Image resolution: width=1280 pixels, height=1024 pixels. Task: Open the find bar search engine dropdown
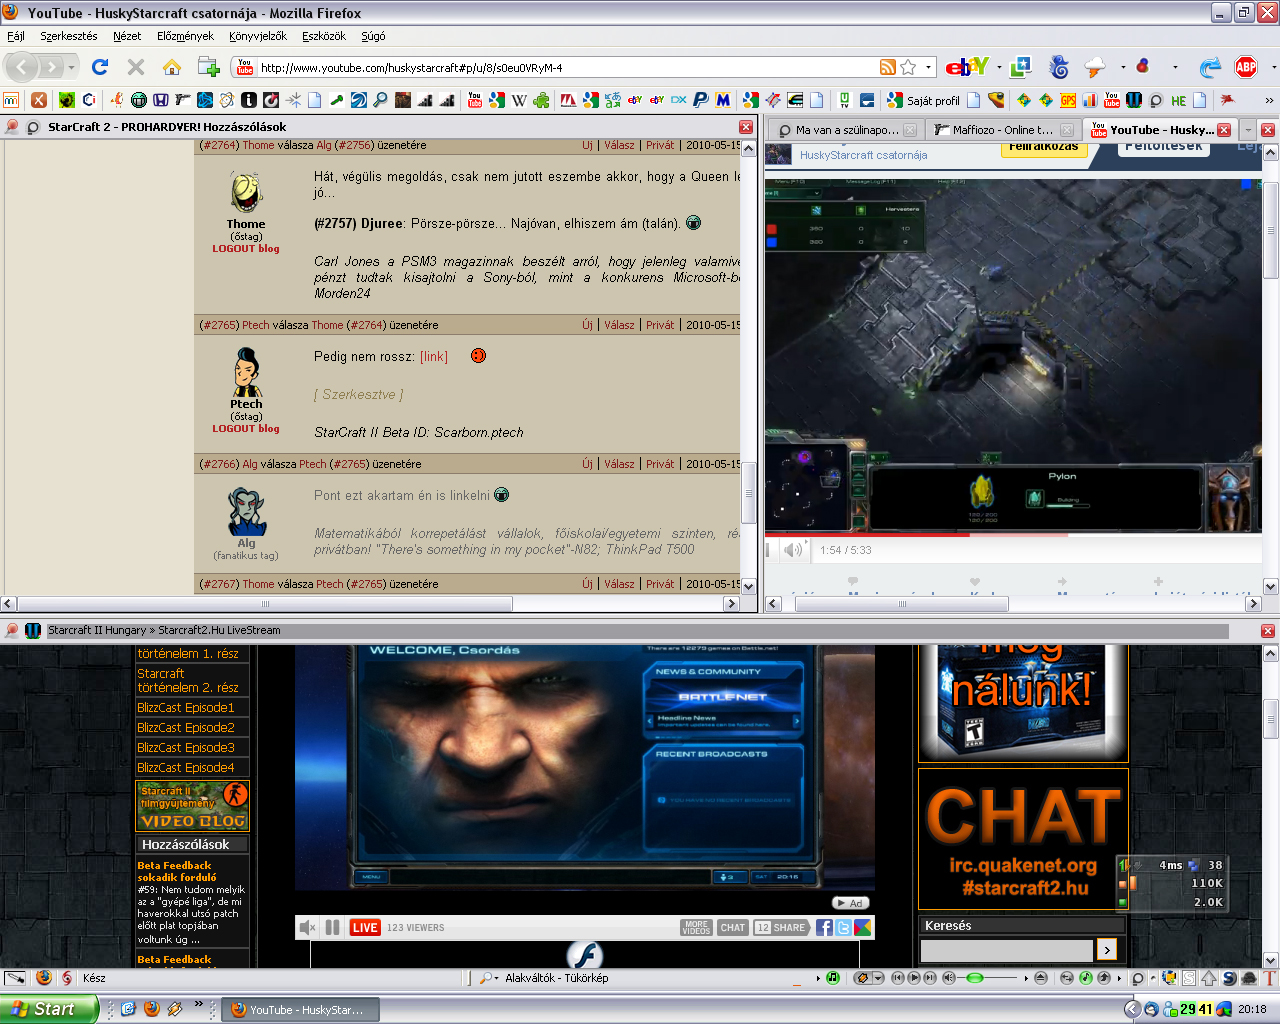pos(488,978)
